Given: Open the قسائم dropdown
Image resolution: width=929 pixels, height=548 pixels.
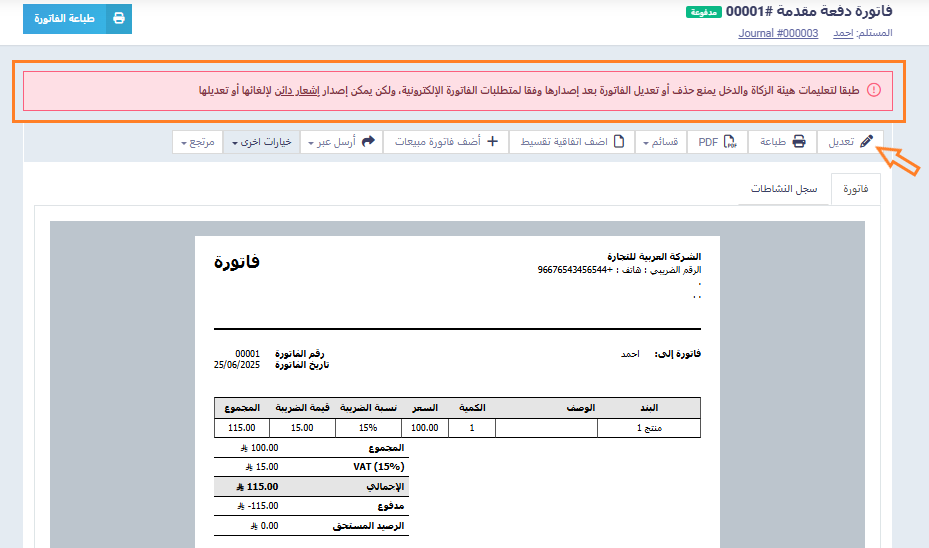Looking at the screenshot, I should click(661, 142).
